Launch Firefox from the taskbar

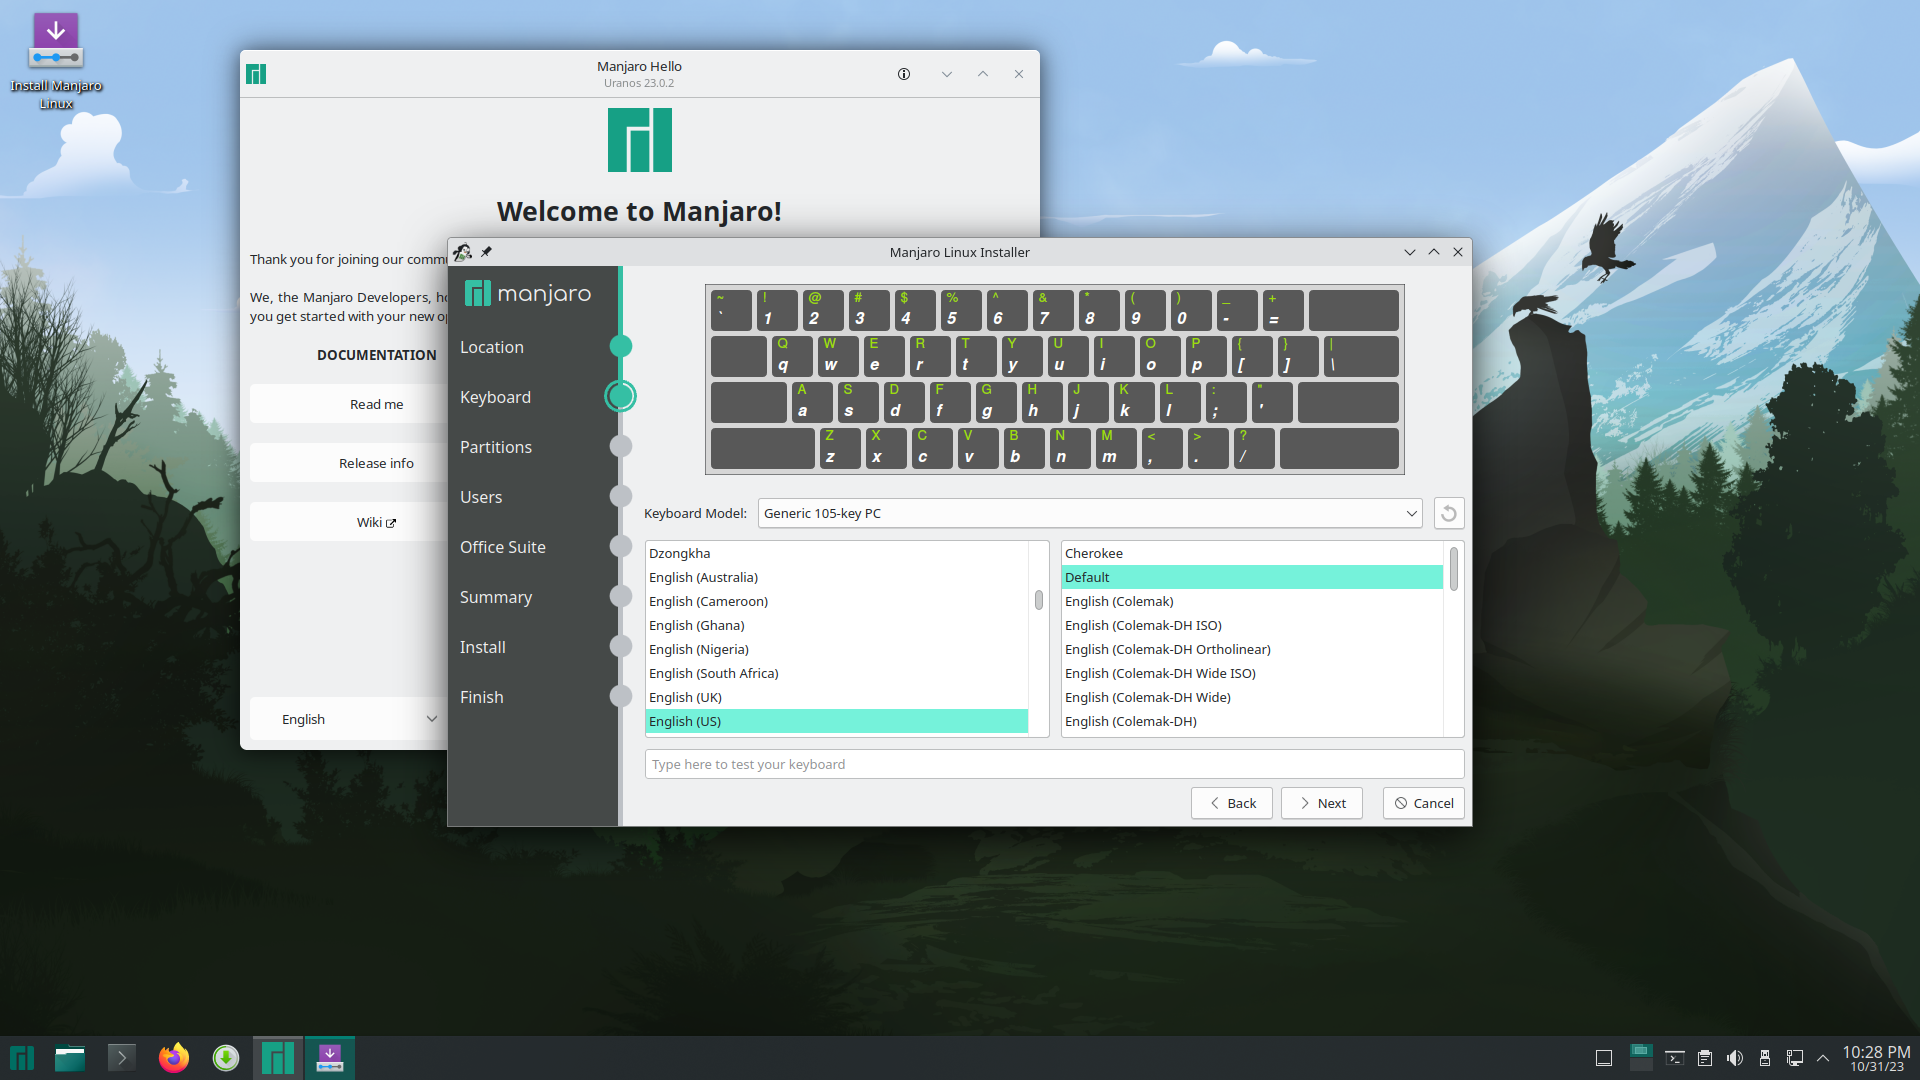(x=174, y=1057)
